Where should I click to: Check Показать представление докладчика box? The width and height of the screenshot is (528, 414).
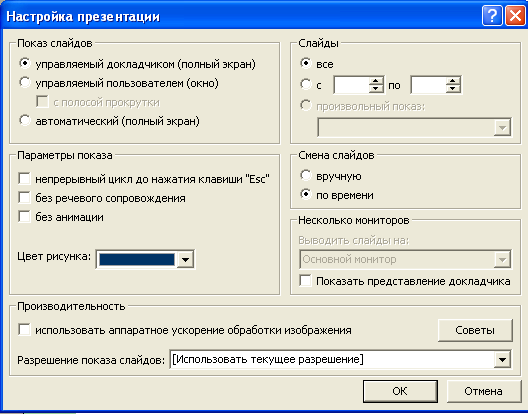pyautogui.click(x=305, y=280)
